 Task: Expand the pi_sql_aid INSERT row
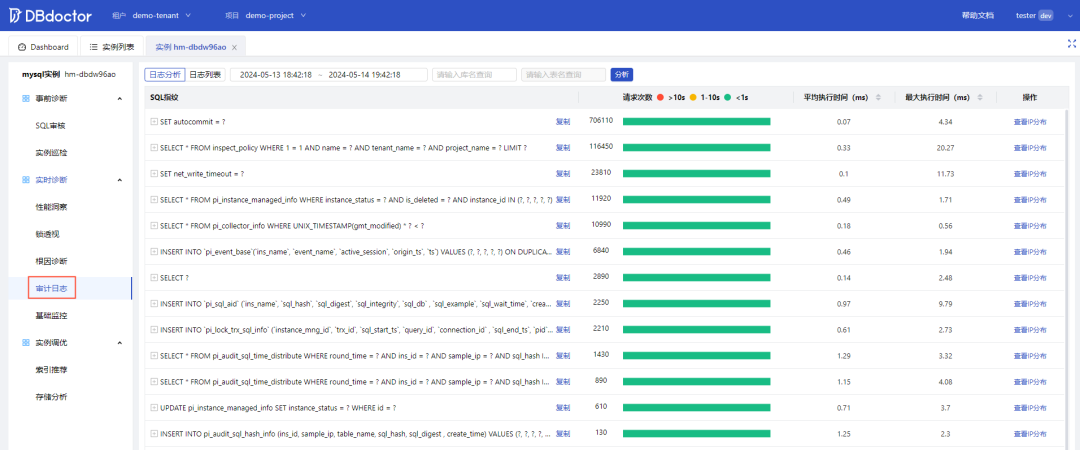click(x=154, y=303)
